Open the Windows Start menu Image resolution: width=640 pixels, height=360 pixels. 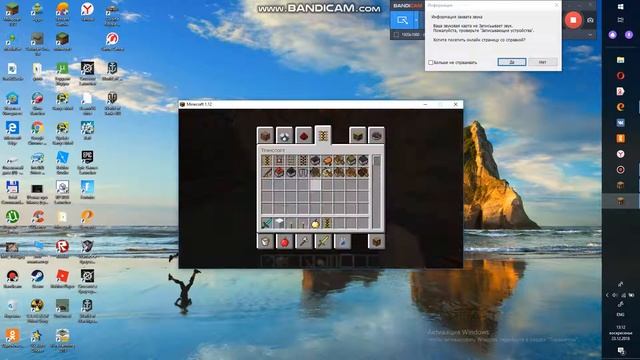[x=621, y=7]
